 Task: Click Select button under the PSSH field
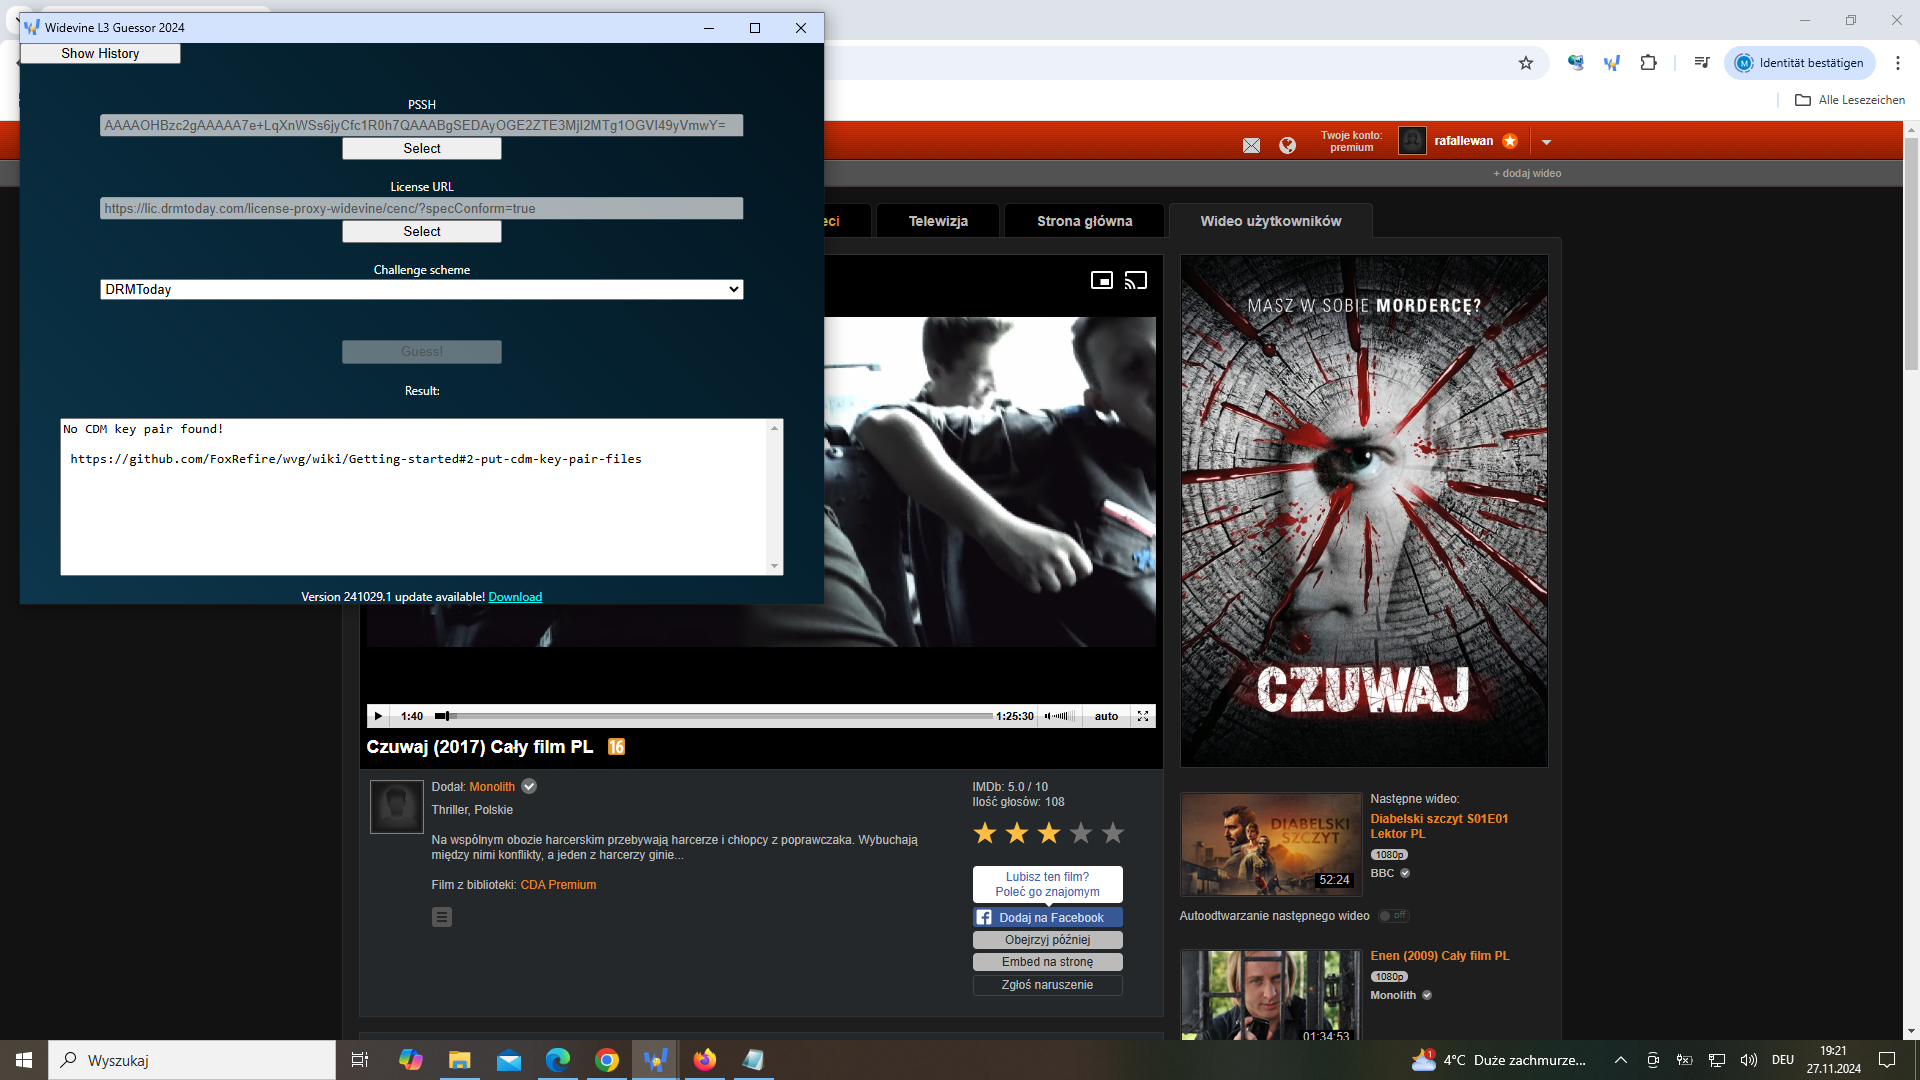(x=421, y=149)
